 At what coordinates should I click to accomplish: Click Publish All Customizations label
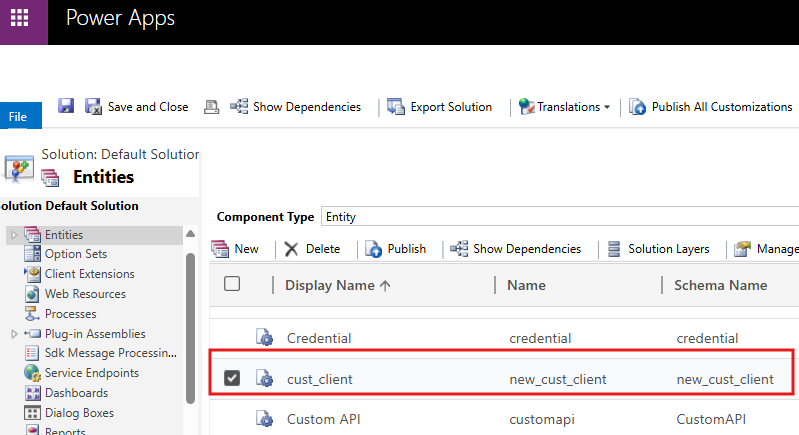click(x=722, y=107)
